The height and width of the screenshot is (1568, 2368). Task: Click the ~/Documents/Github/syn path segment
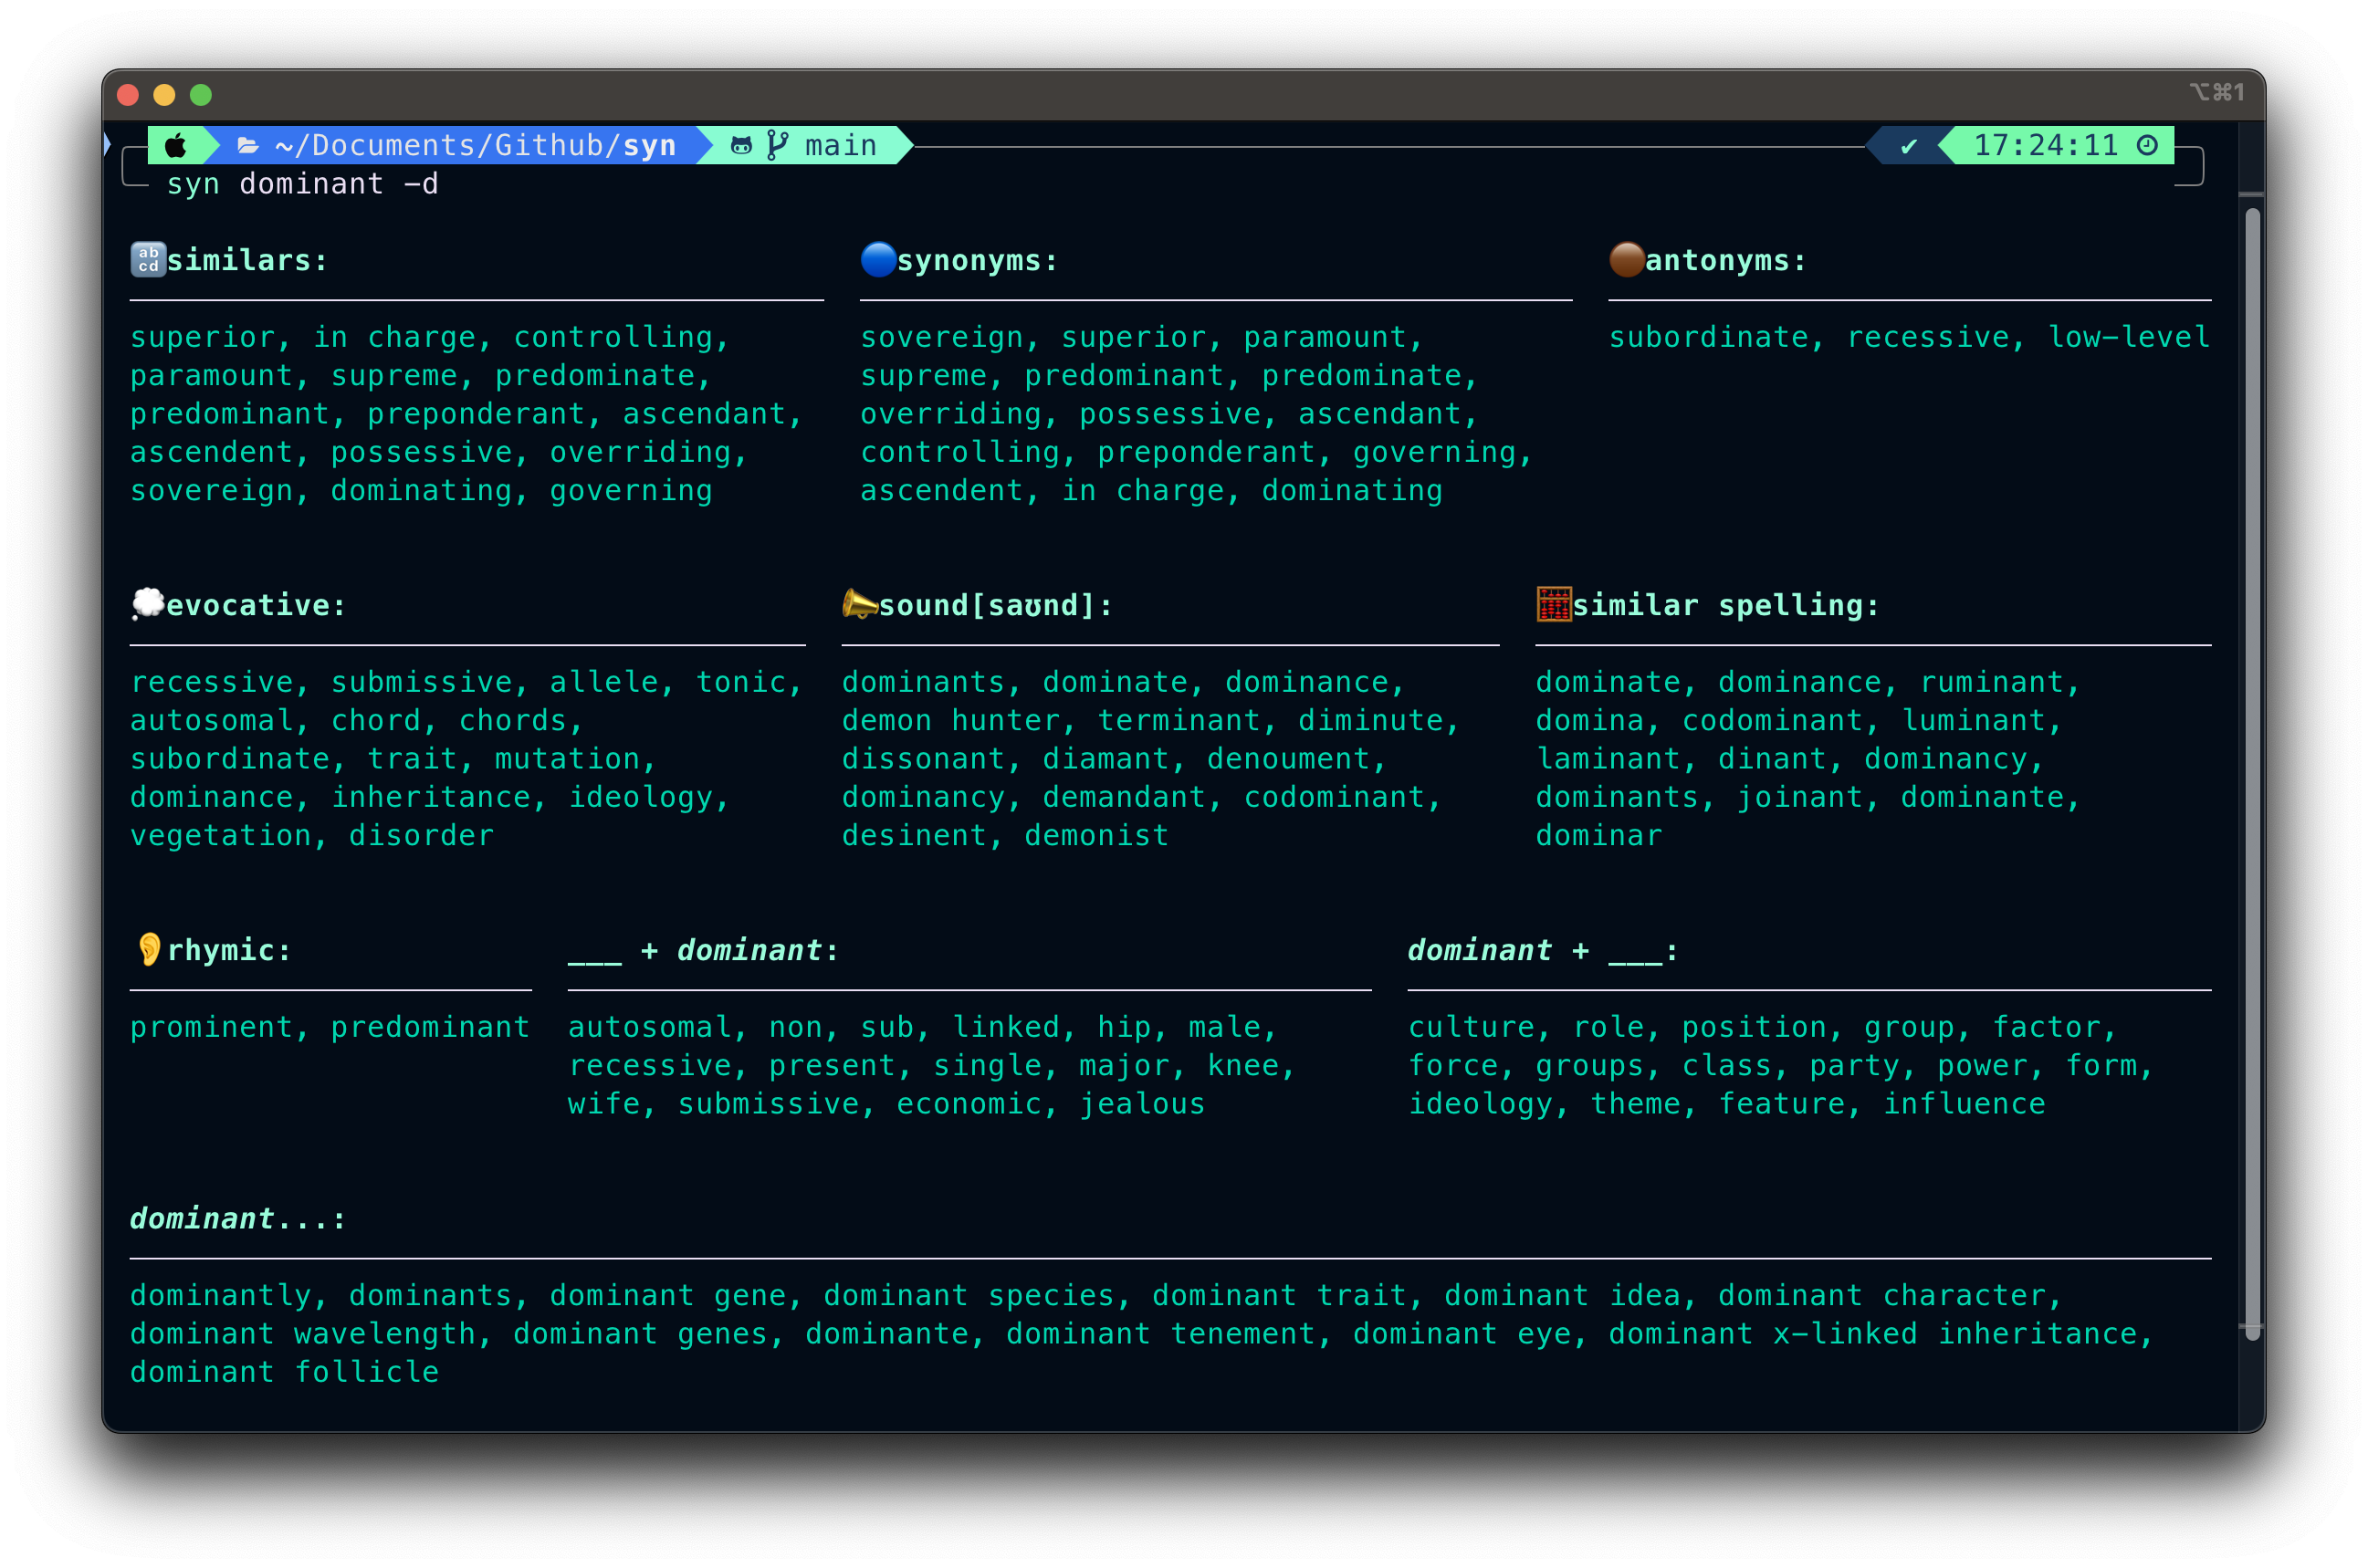pyautogui.click(x=475, y=146)
